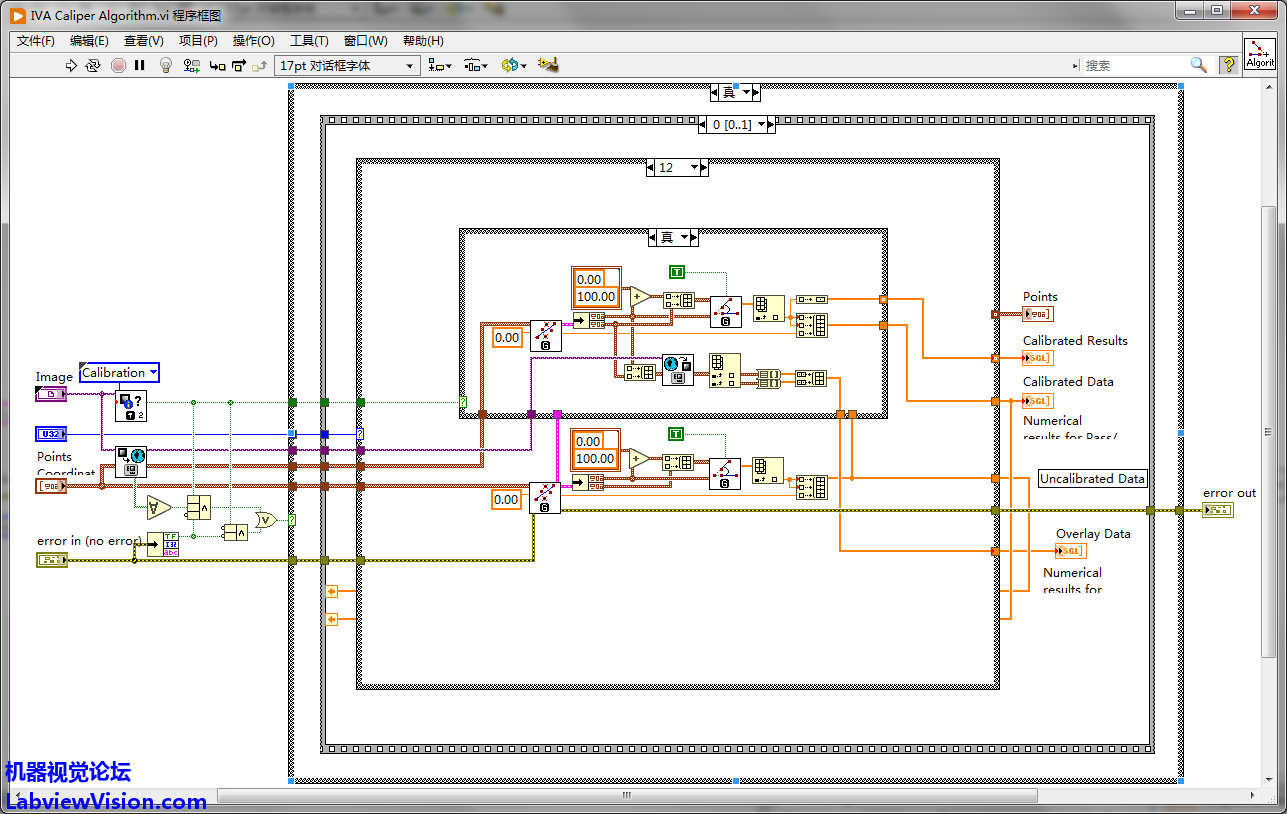The image size is (1287, 814).
Task: Click the Step Into toolbar icon
Action: click(216, 65)
